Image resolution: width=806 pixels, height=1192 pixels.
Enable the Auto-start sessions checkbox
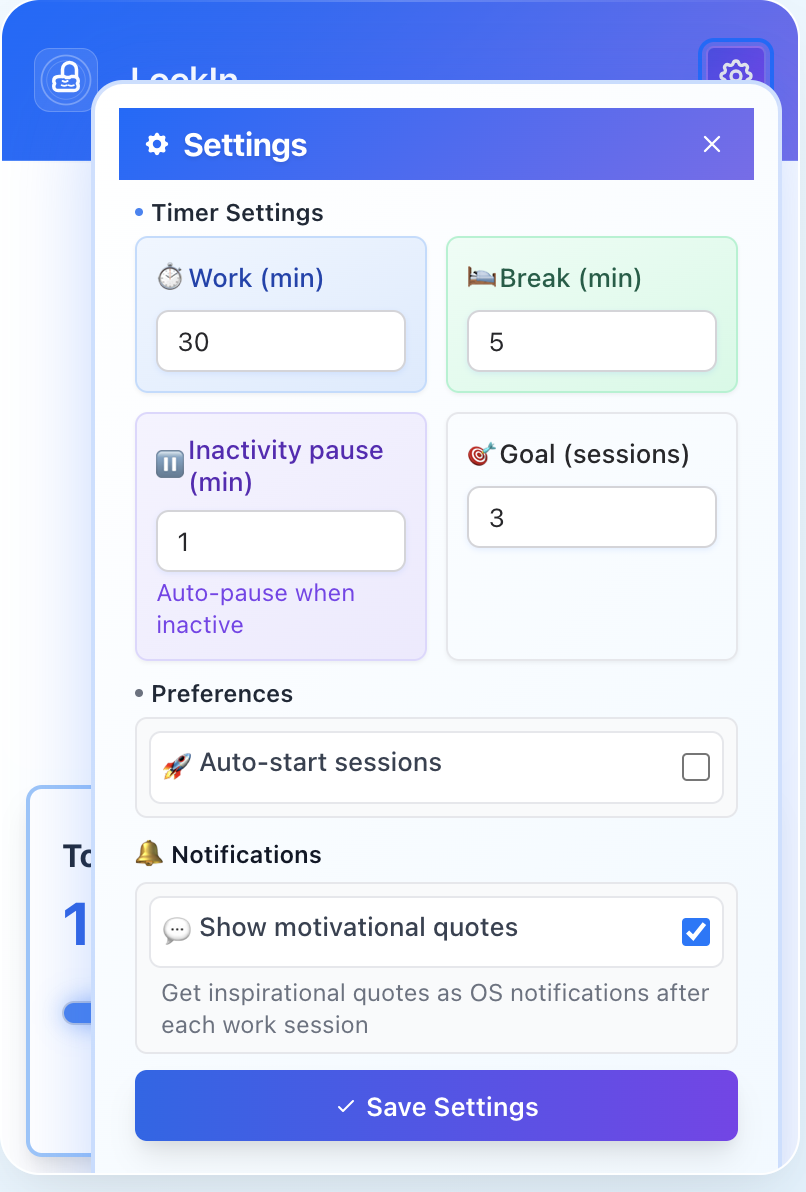click(x=695, y=767)
